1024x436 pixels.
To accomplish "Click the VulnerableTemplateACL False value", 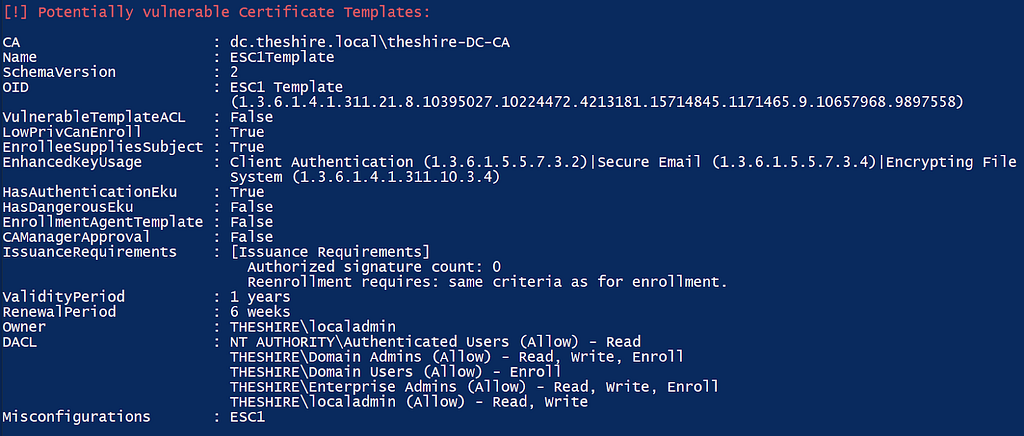I will [x=251, y=117].
